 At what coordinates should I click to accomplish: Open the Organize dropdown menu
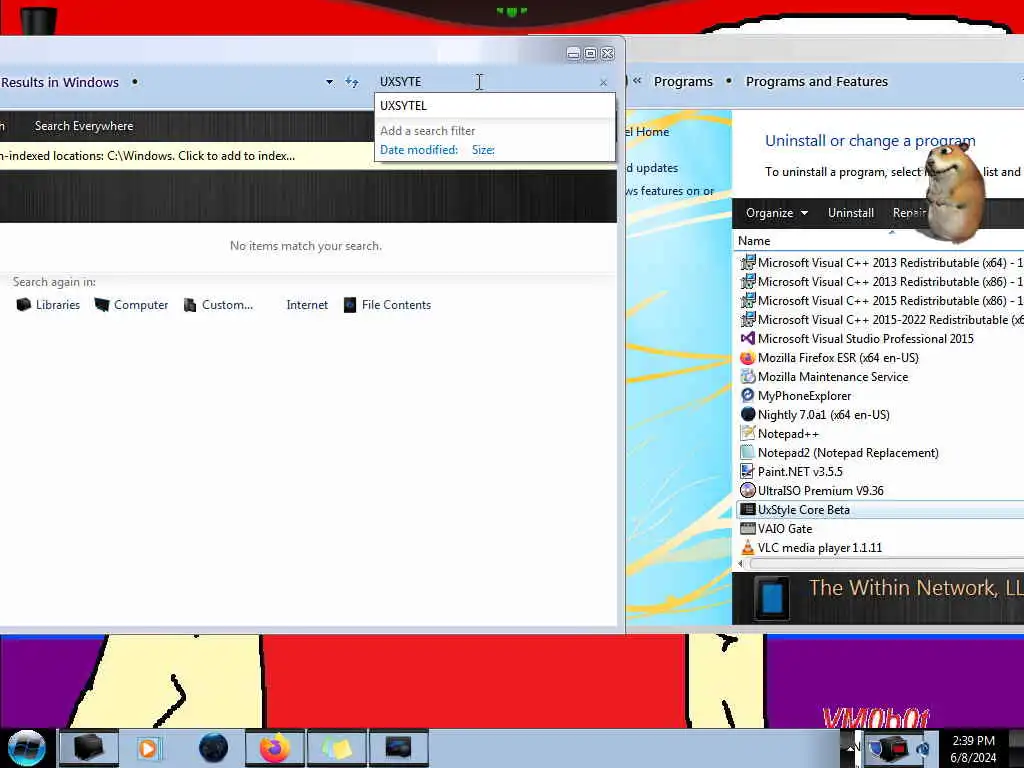(777, 213)
